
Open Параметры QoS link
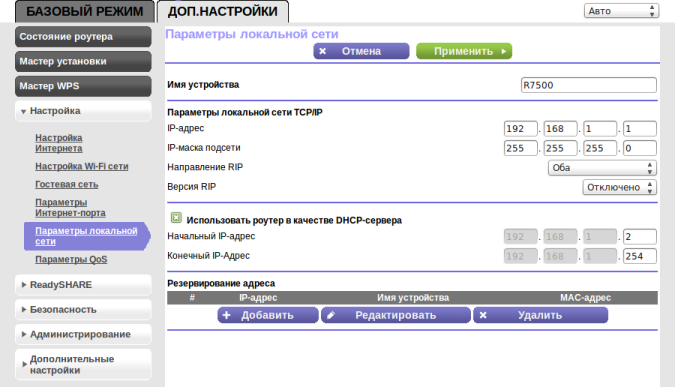pos(71,260)
